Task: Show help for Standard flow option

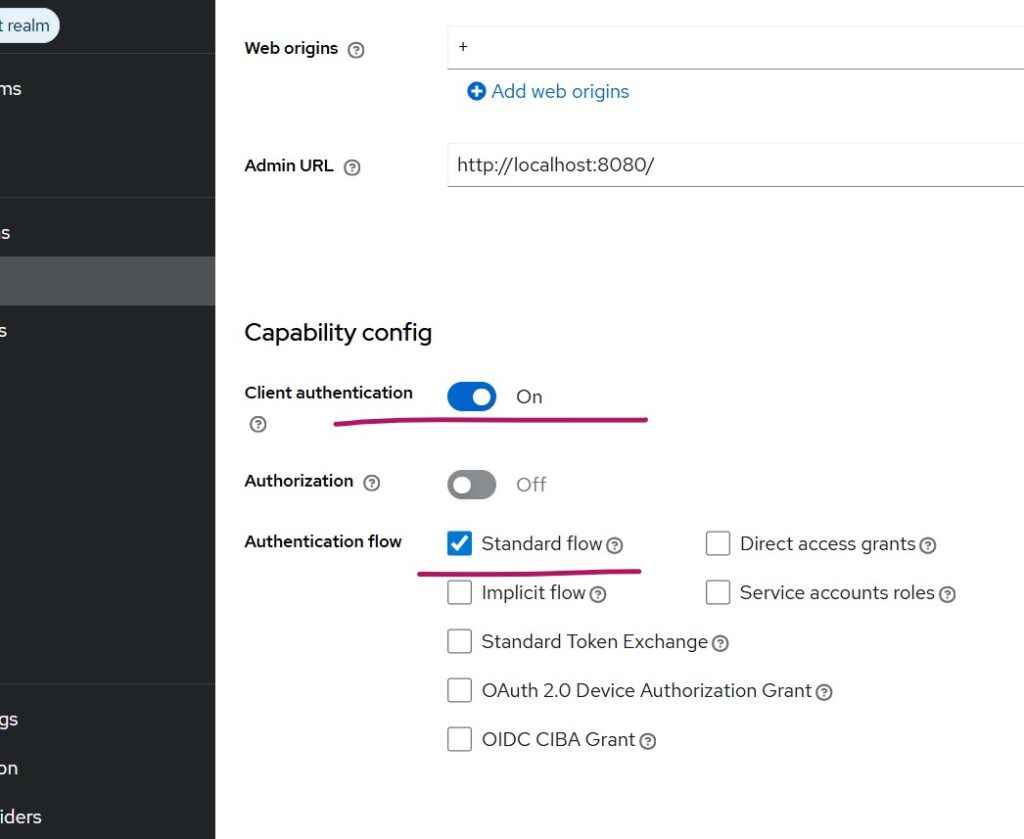Action: (x=615, y=545)
